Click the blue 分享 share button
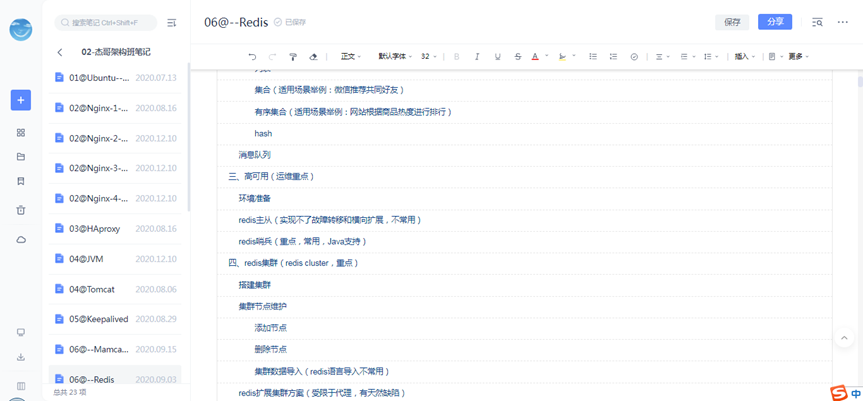The height and width of the screenshot is (401, 863). pyautogui.click(x=775, y=22)
